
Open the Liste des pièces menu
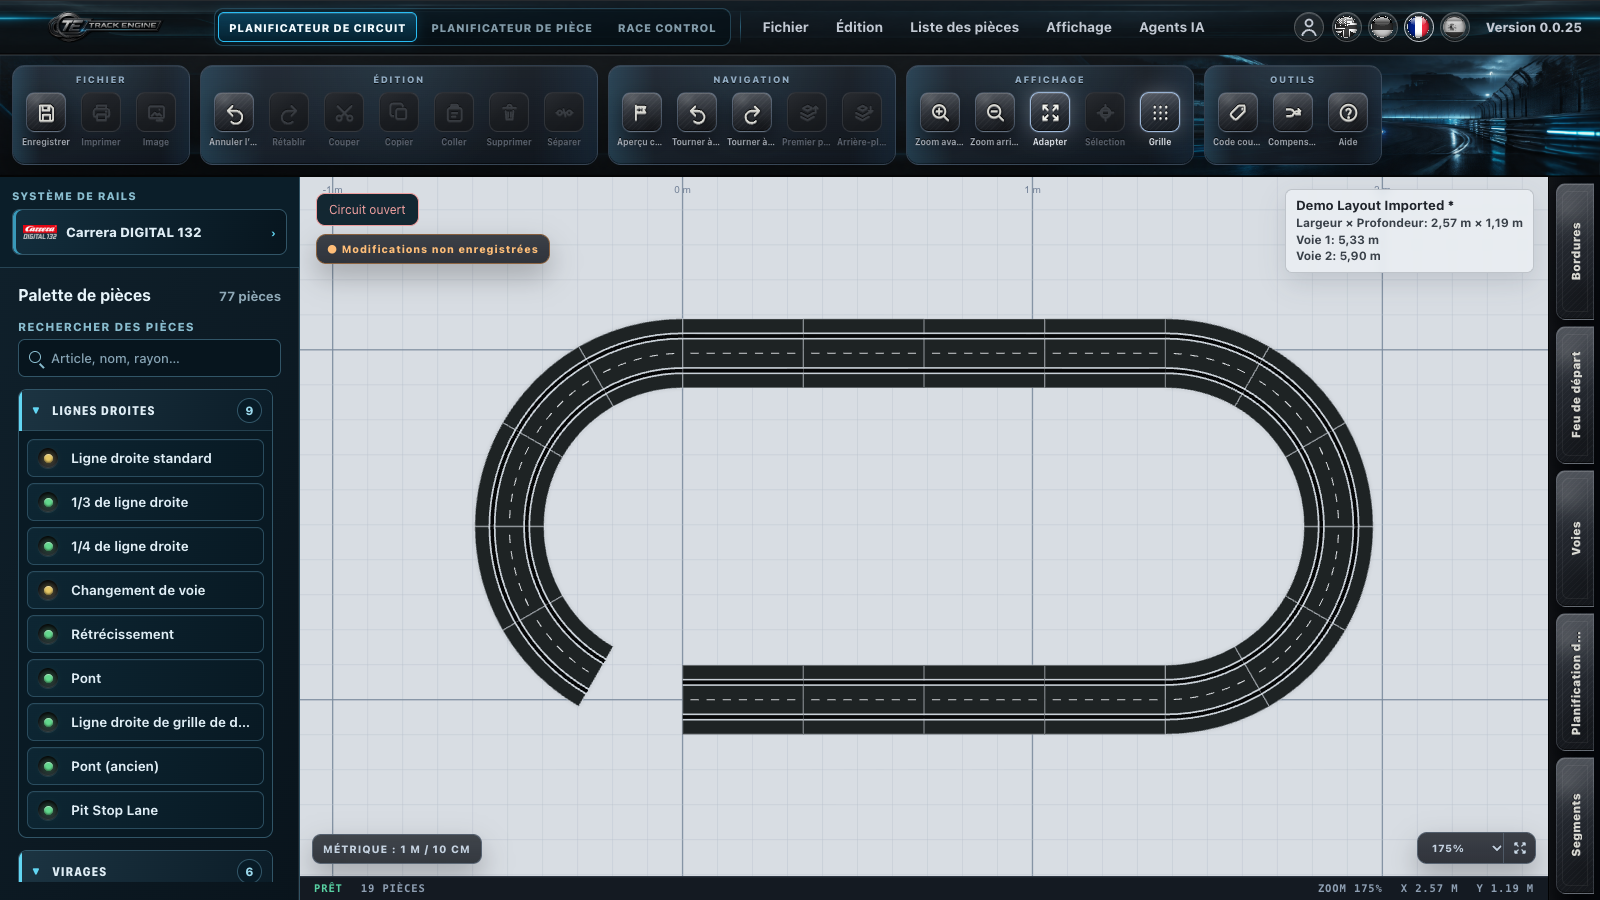(964, 27)
